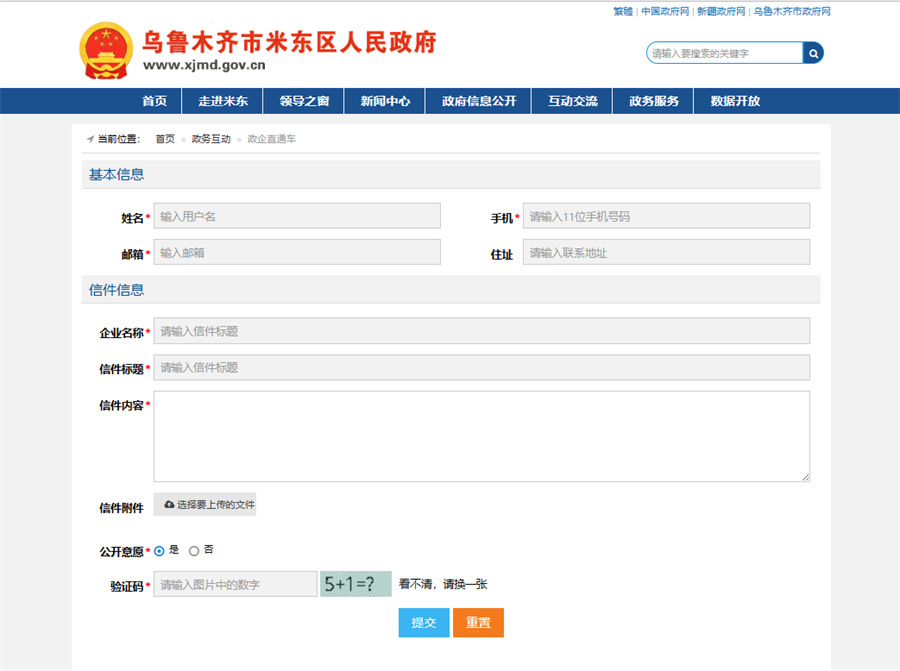
Task: Click the magnifier search icon button
Action: tap(813, 53)
